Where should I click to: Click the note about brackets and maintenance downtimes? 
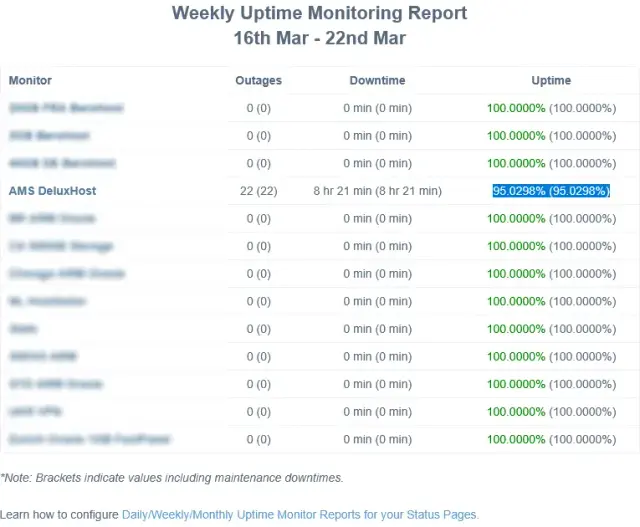click(x=172, y=478)
